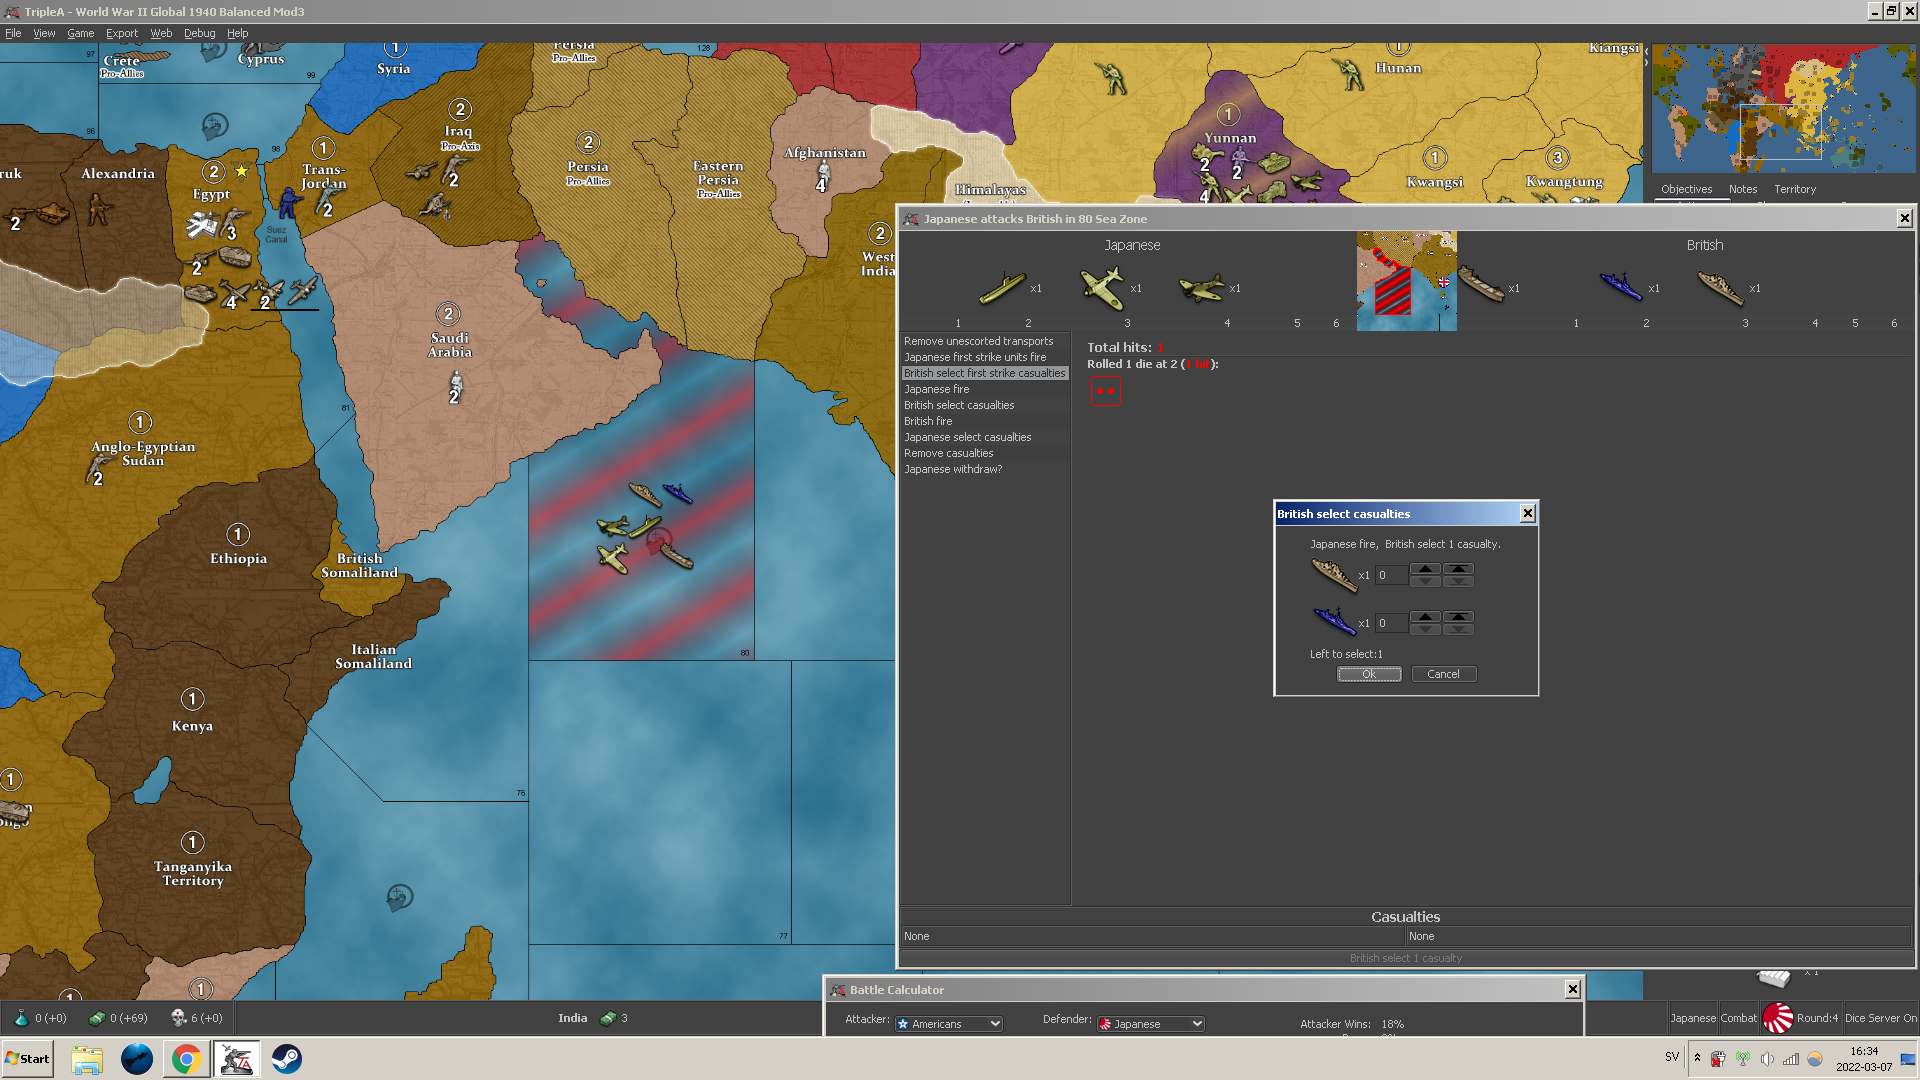Open the Defender nation dropdown
This screenshot has width=1920, height=1080.
pyautogui.click(x=1150, y=1024)
